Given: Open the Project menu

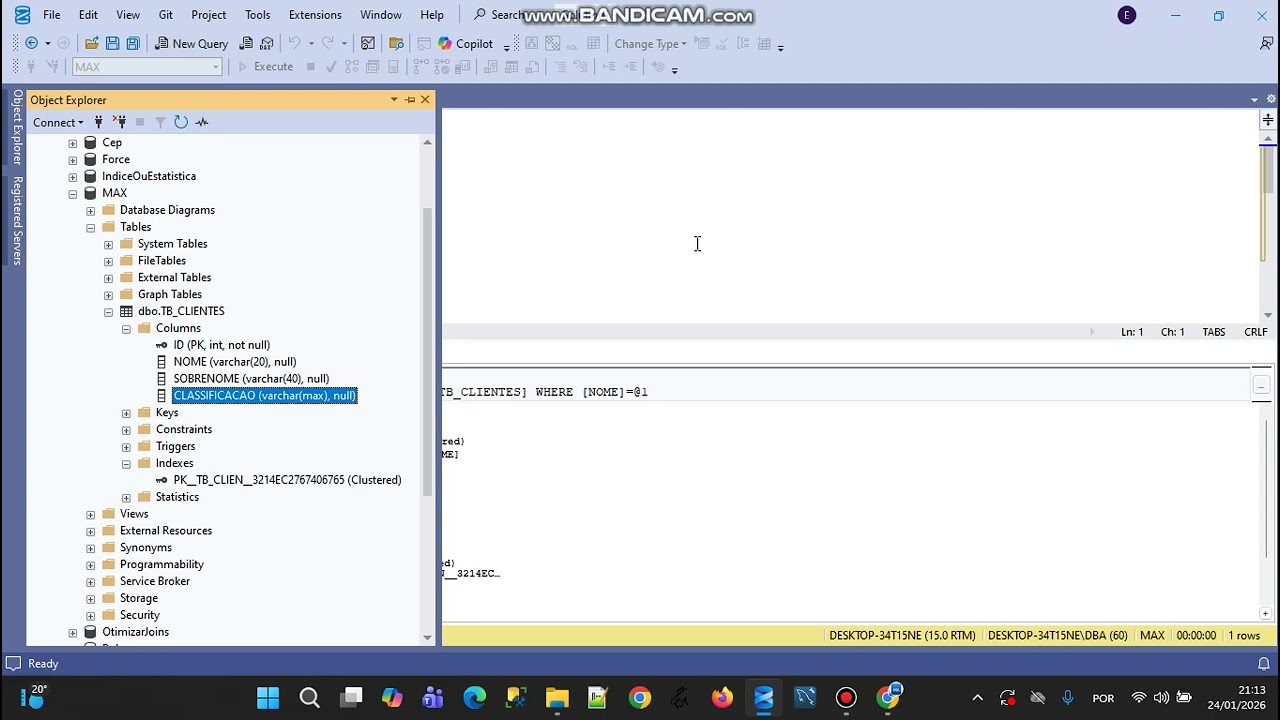Looking at the screenshot, I should click(x=208, y=15).
